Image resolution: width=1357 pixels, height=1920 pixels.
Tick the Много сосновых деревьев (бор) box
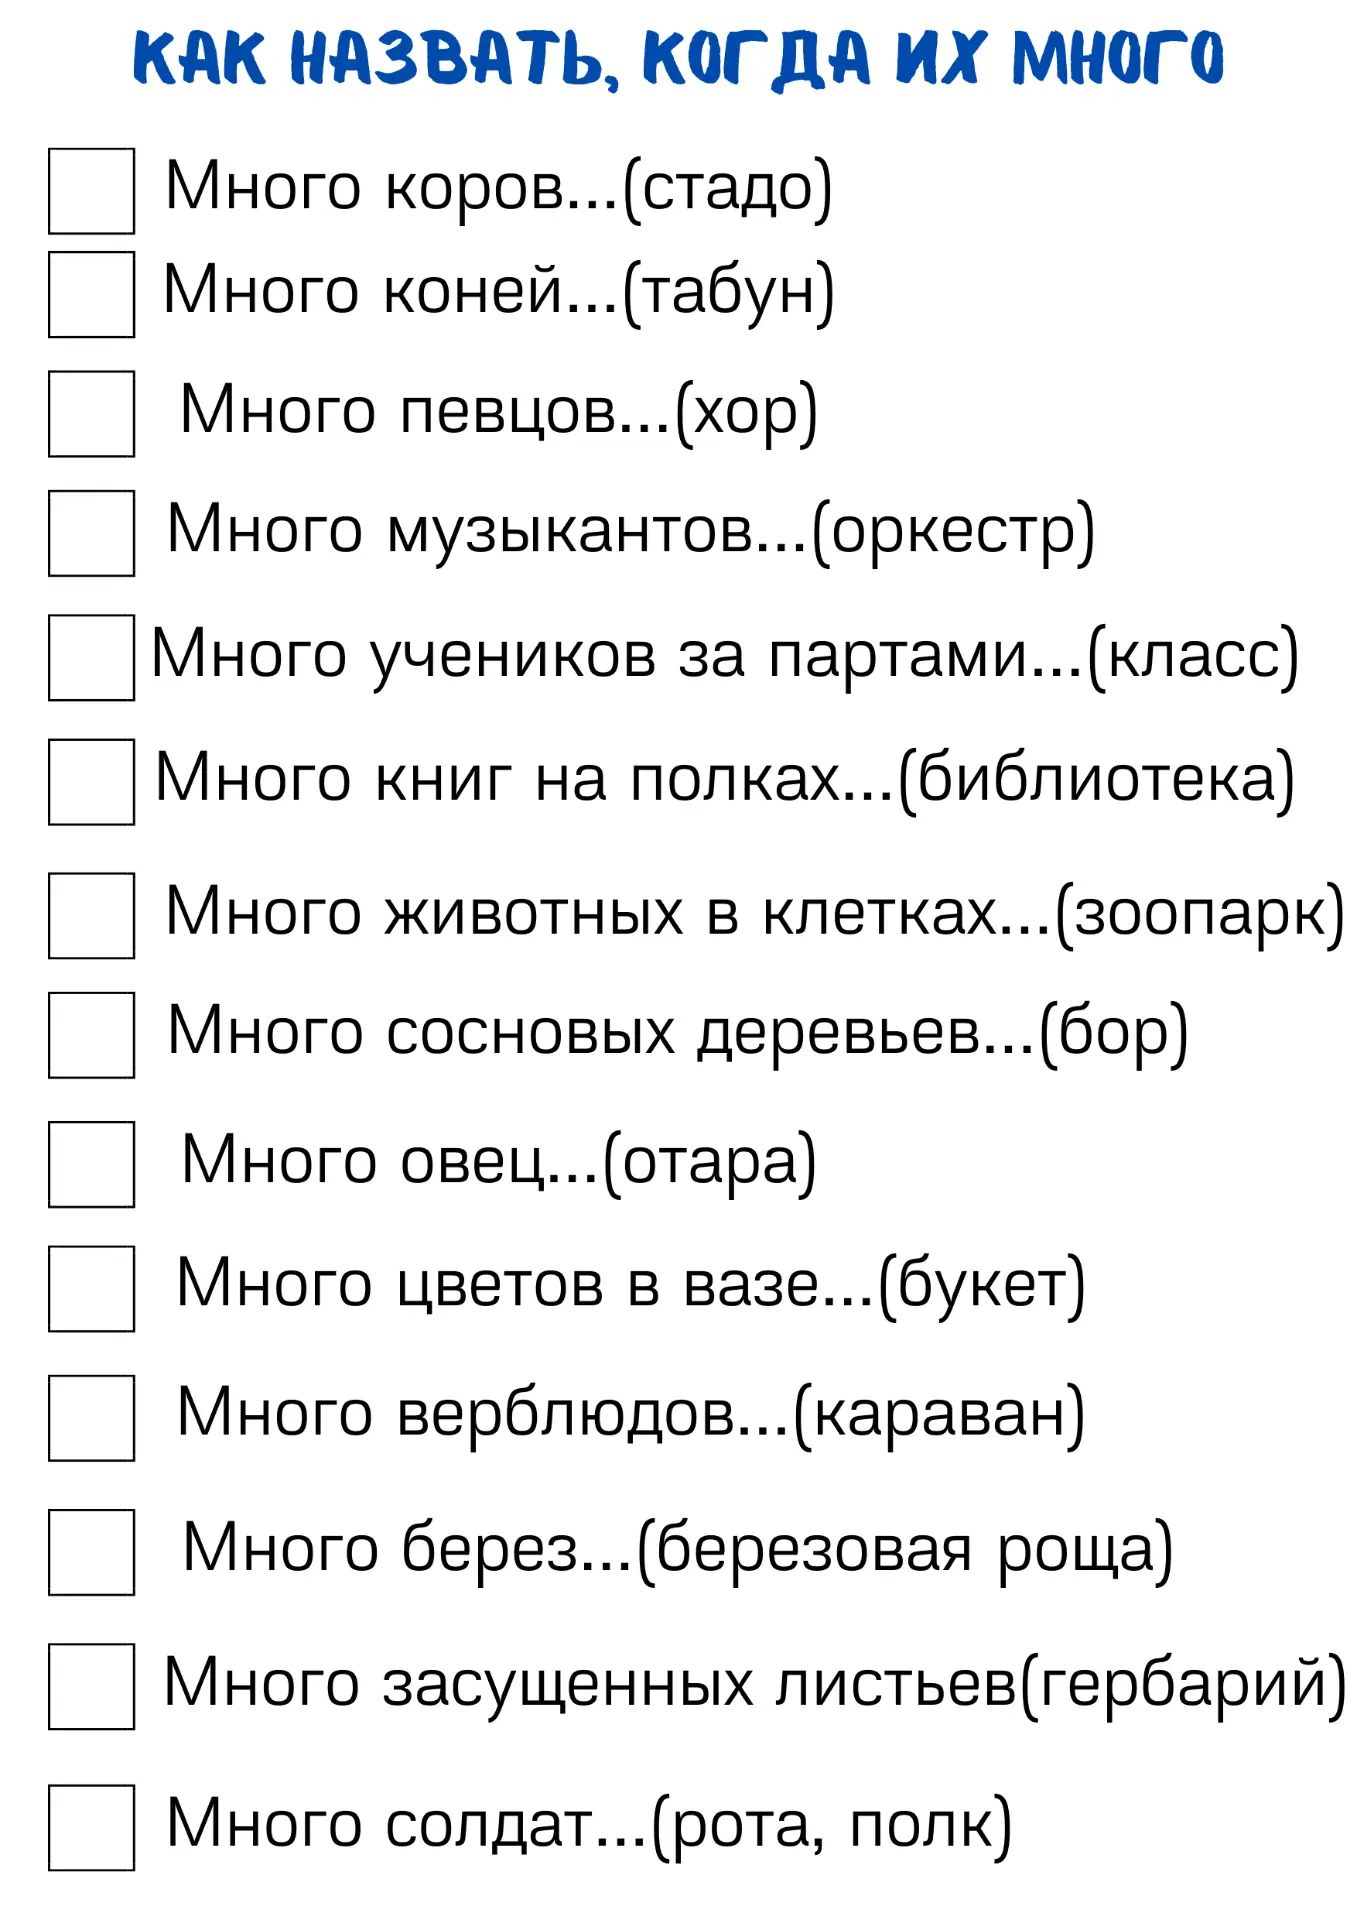[x=91, y=1035]
